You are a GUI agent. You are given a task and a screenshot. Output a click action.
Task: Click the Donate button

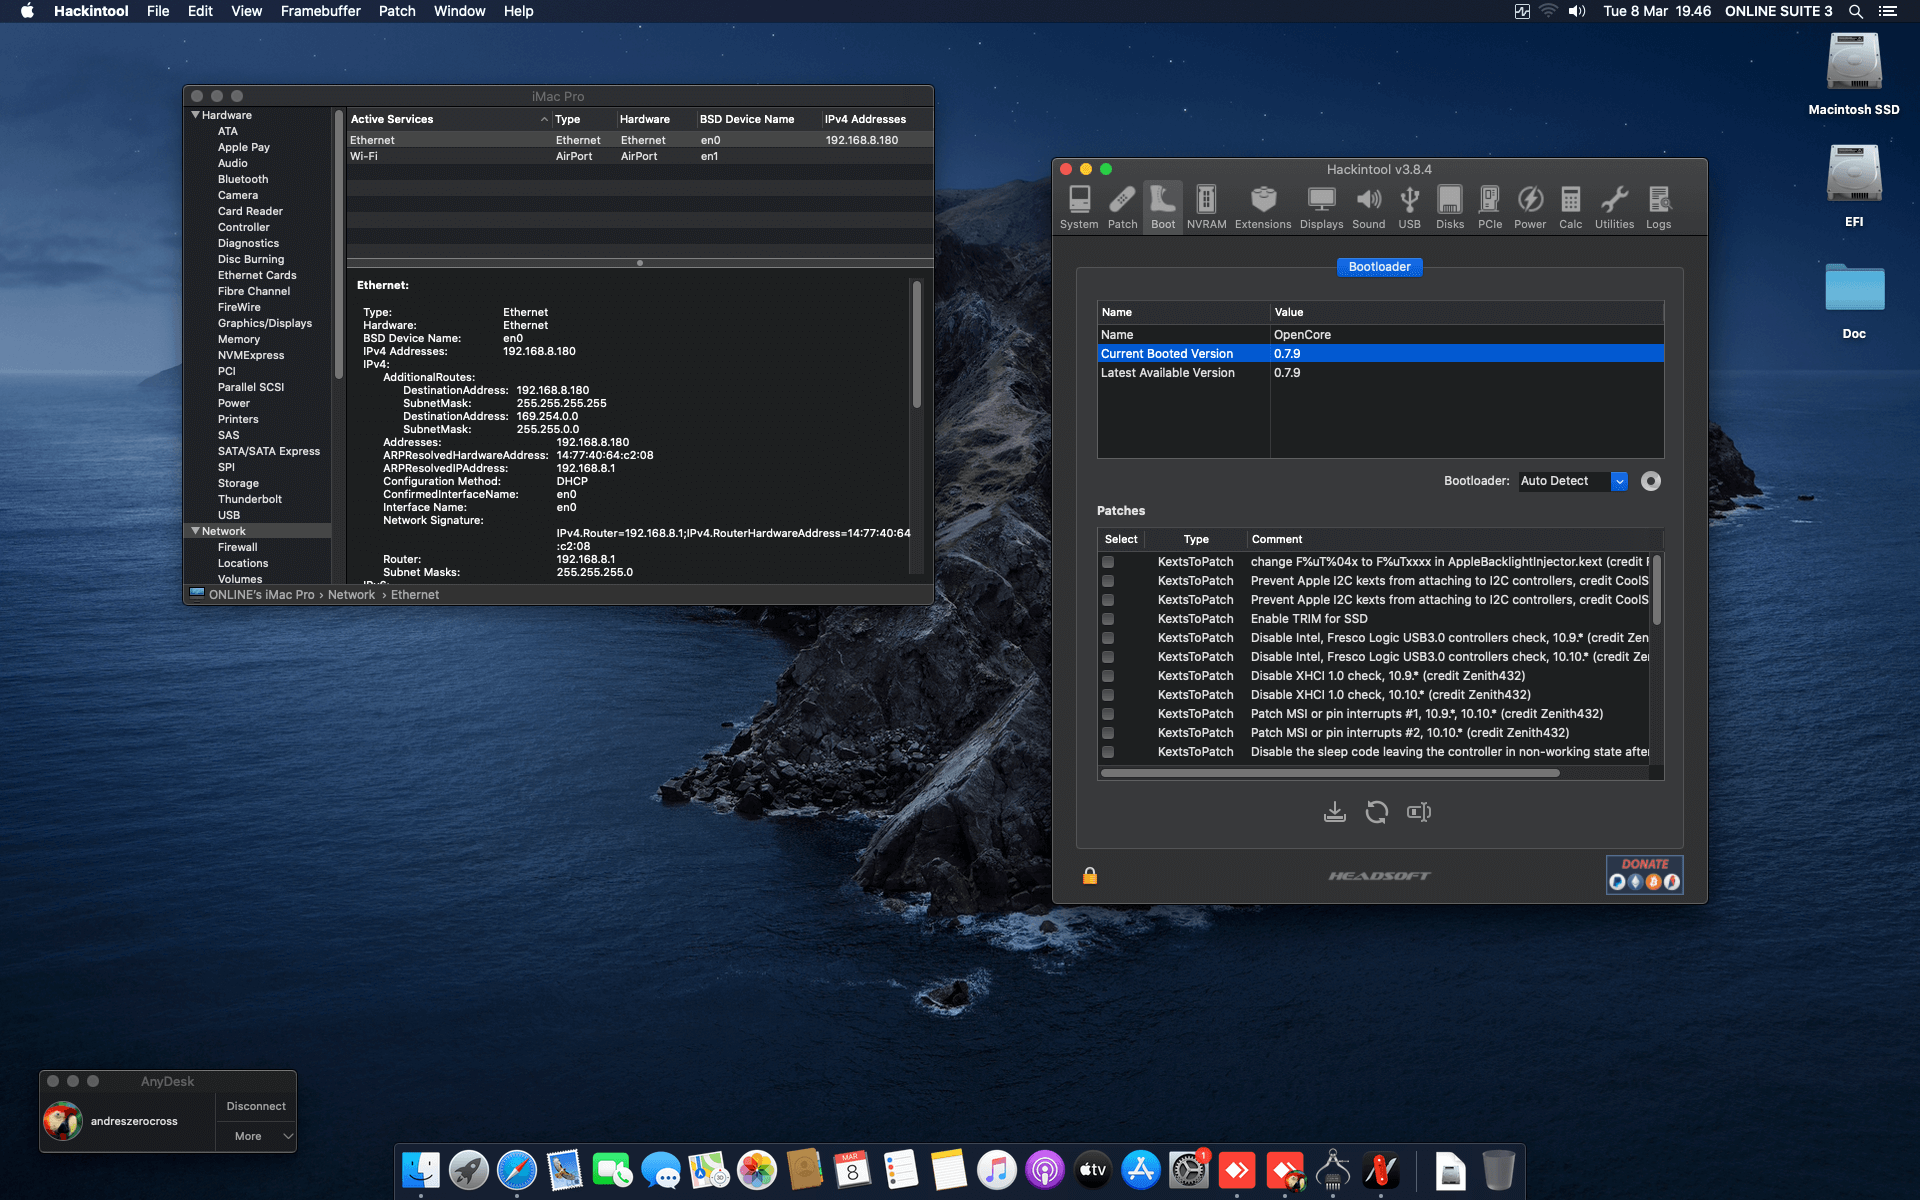1644,874
